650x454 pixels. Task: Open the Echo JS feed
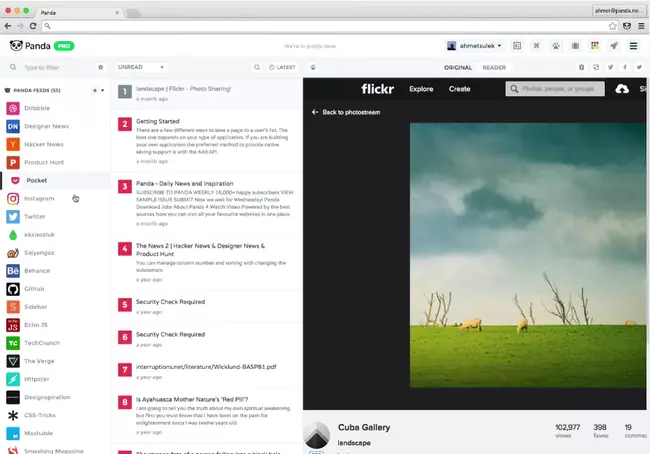36,325
